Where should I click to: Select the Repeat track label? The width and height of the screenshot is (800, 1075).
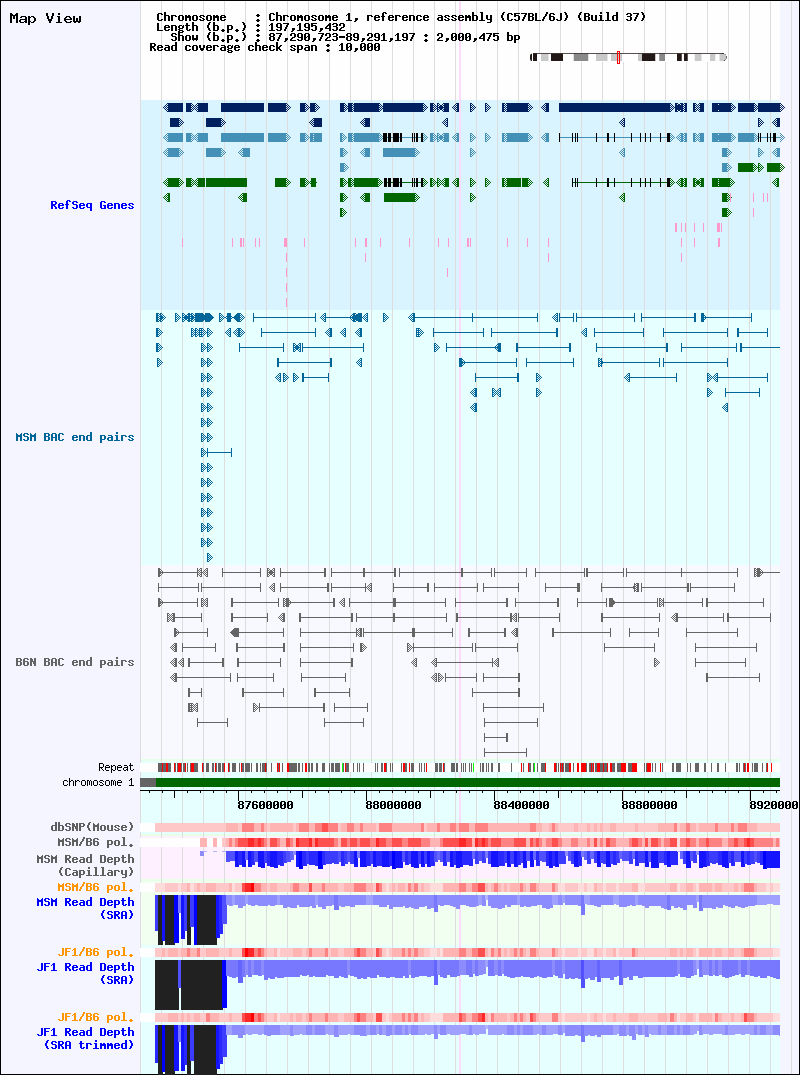116,767
